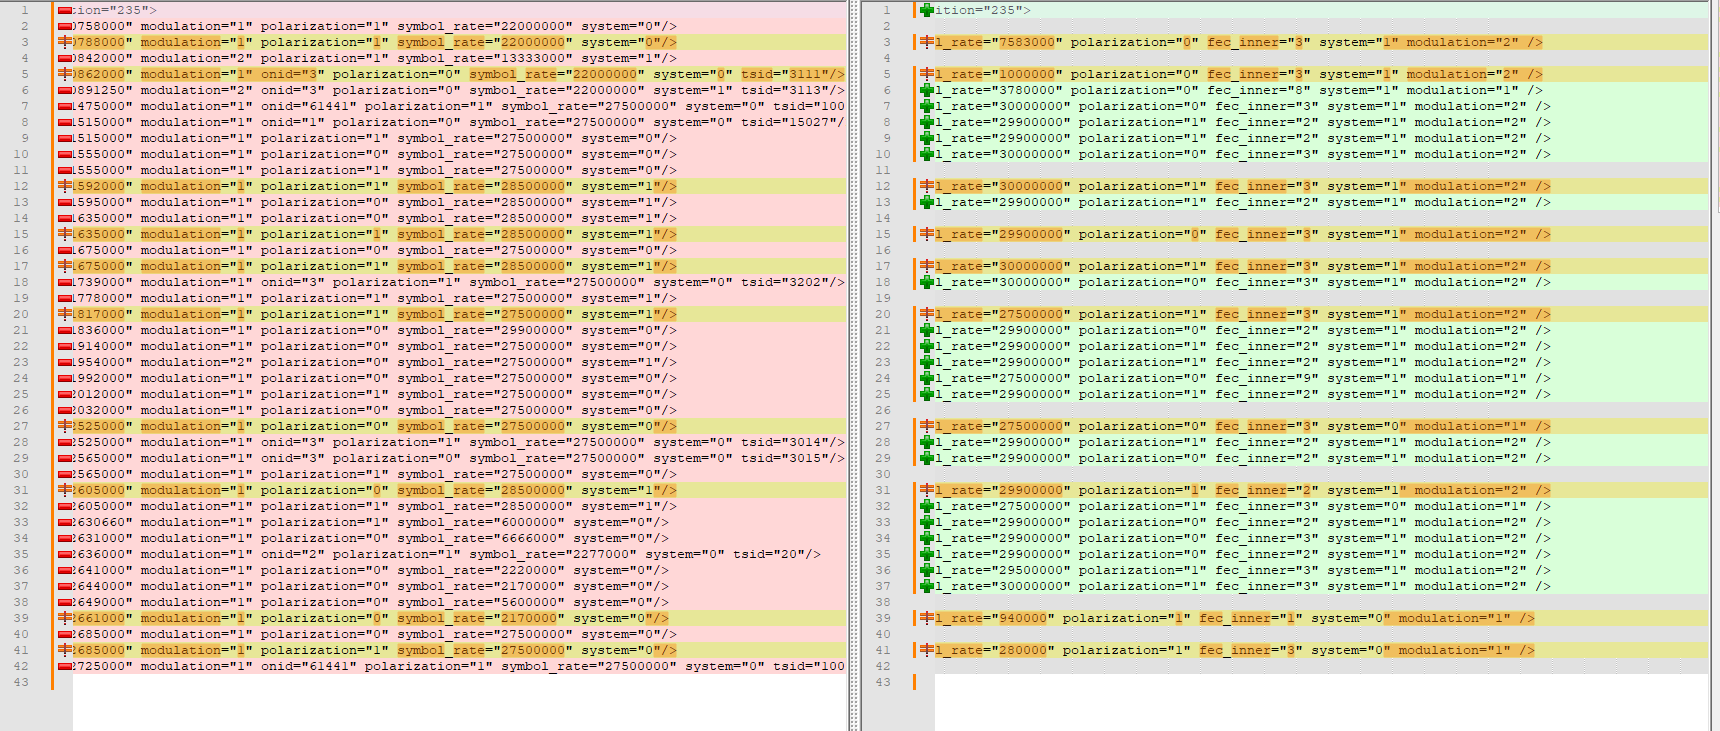Click the changed-line marker on right line 20
The width and height of the screenshot is (1720, 731).
(926, 314)
